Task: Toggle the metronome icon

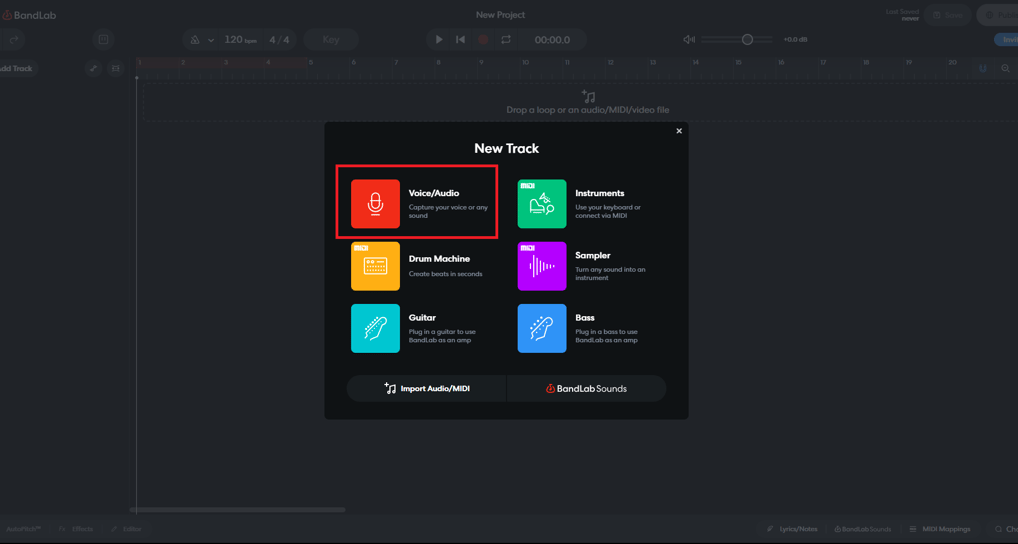Action: [195, 40]
